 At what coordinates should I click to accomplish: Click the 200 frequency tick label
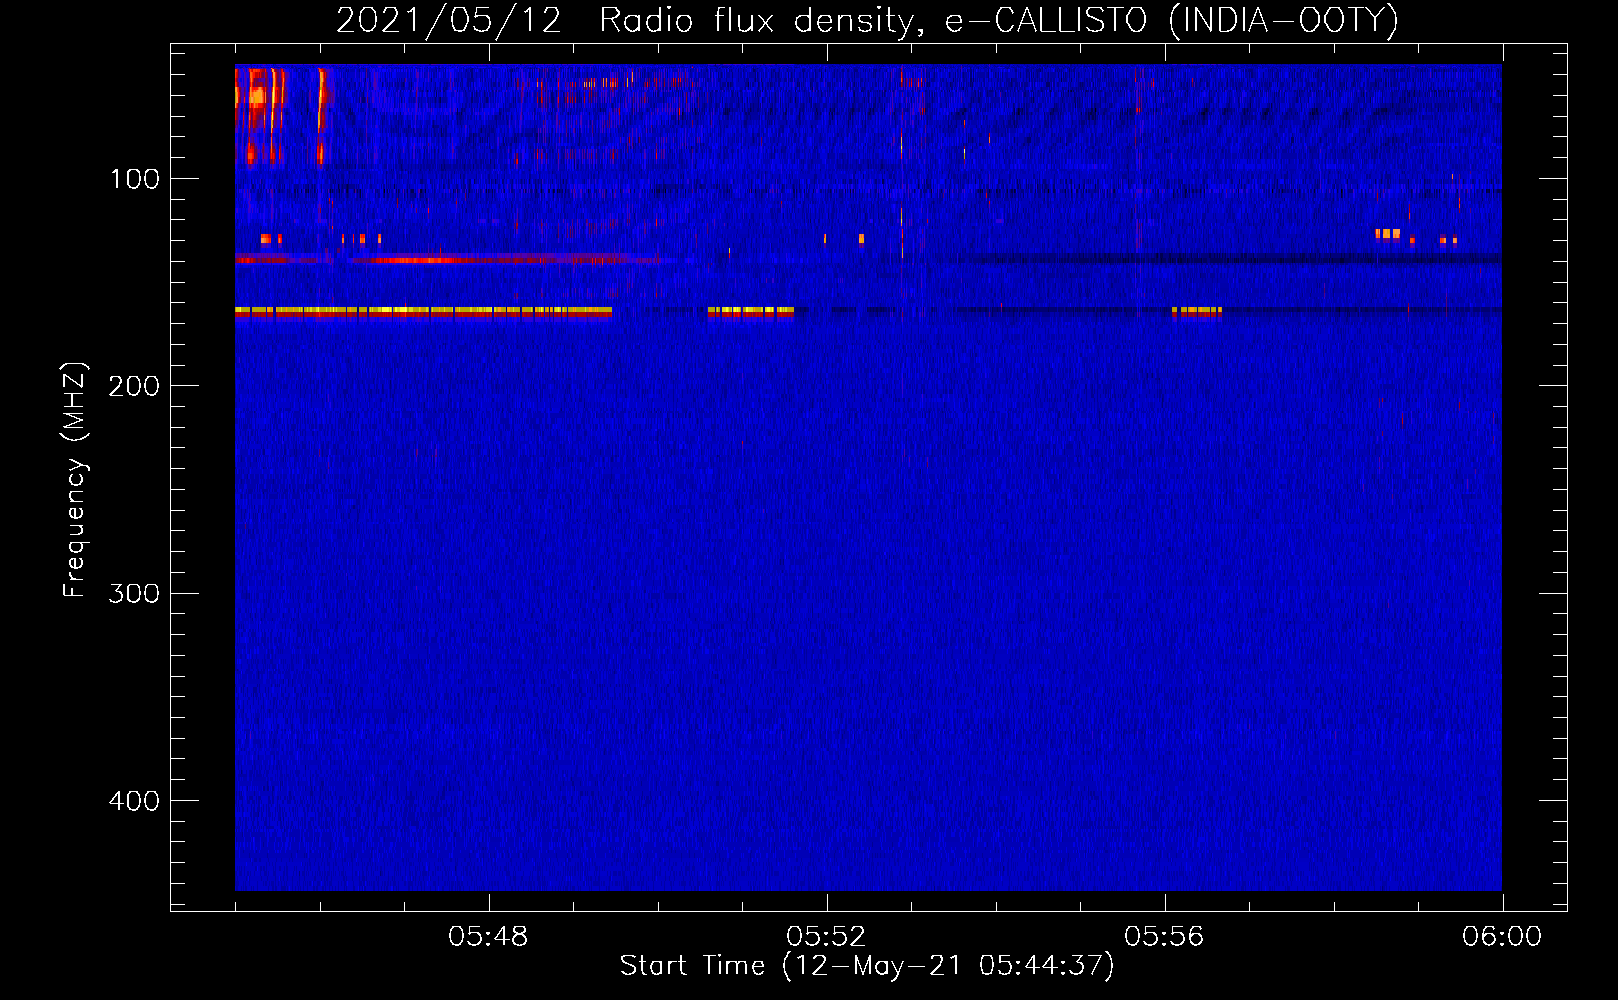click(135, 386)
